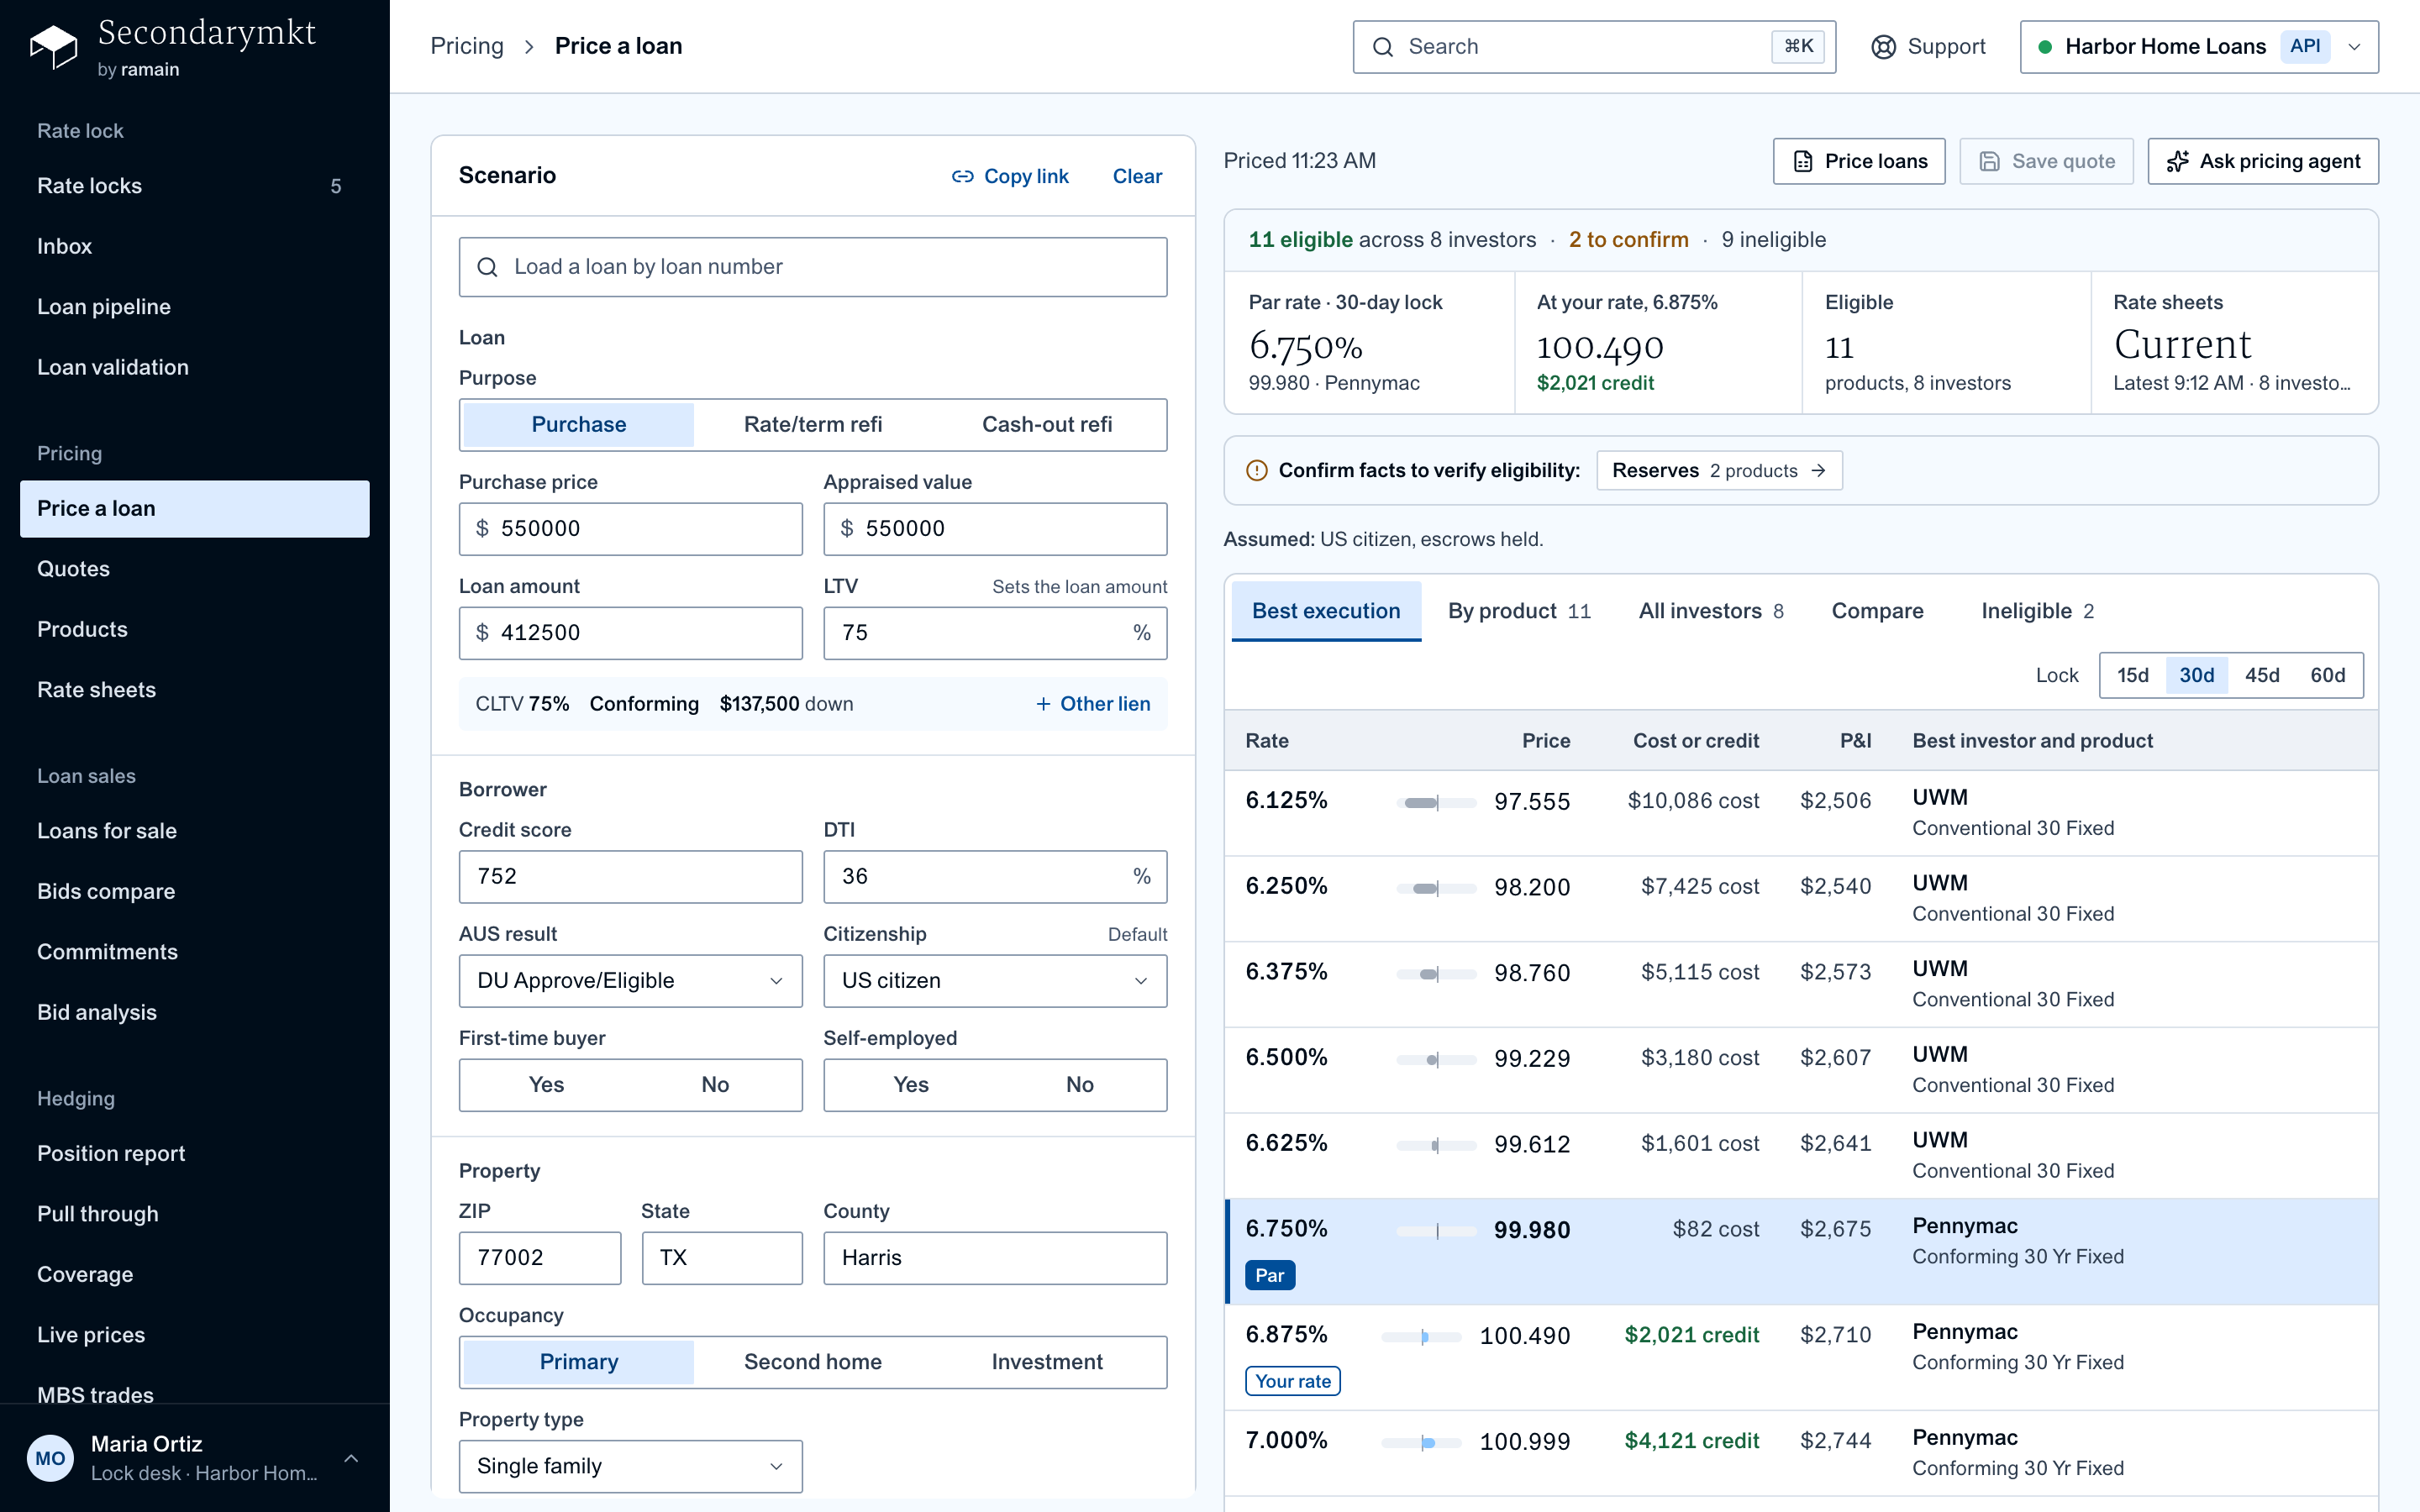Click the arrow icon in Reserves chip
The width and height of the screenshot is (2420, 1512).
click(x=1818, y=471)
